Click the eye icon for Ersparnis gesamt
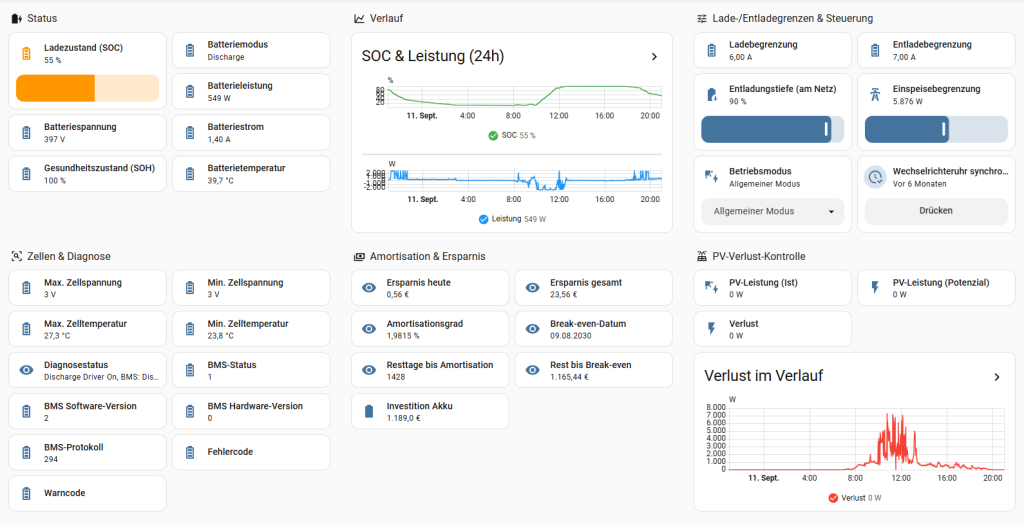The height and width of the screenshot is (527, 1024). [x=532, y=288]
